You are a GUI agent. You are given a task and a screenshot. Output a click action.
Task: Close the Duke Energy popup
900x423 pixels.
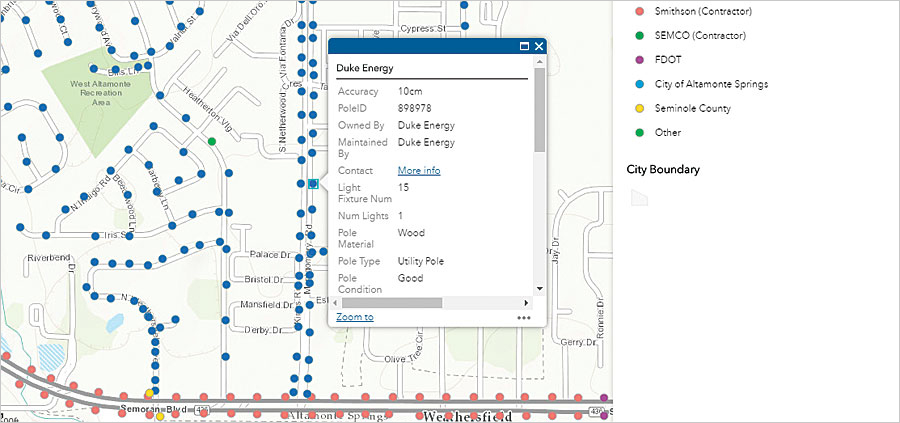point(538,47)
